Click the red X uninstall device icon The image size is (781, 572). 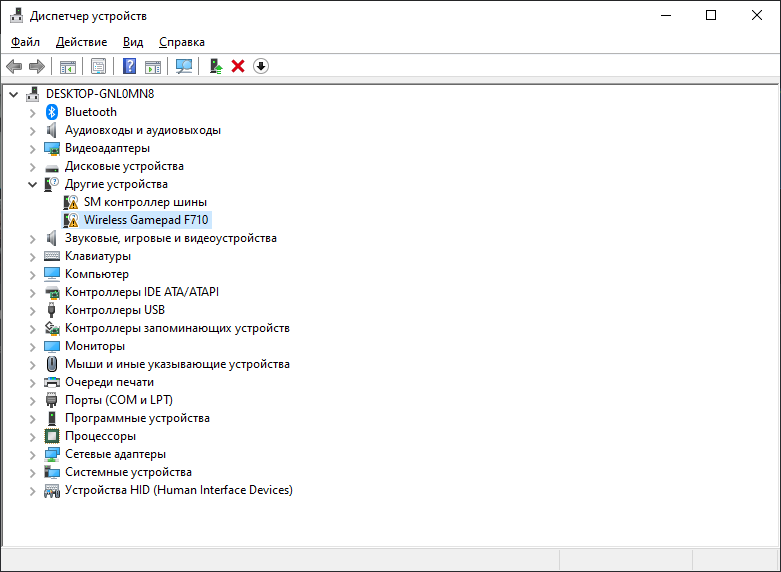tap(238, 66)
